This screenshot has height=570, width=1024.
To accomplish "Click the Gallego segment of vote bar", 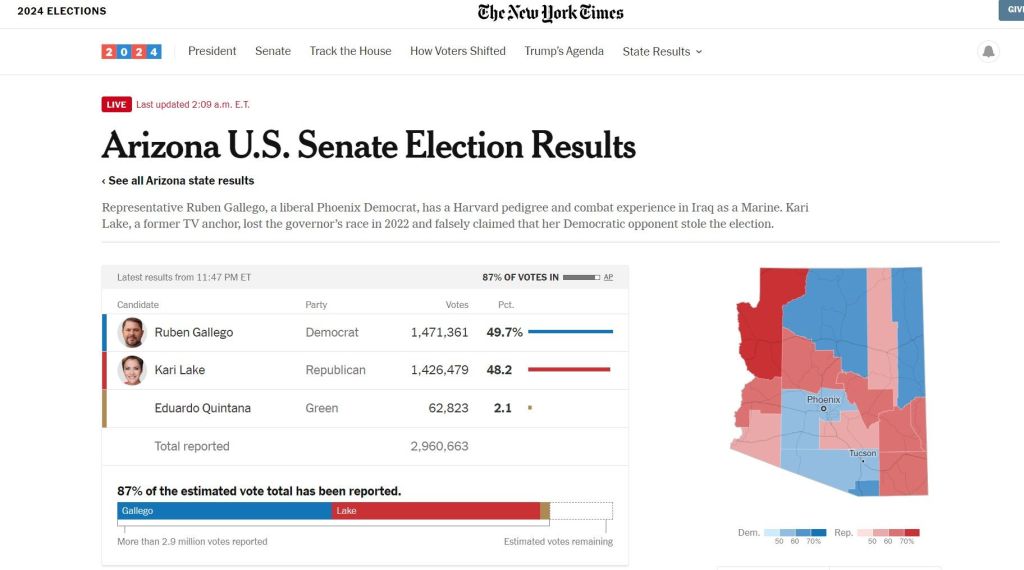I will click(x=224, y=511).
